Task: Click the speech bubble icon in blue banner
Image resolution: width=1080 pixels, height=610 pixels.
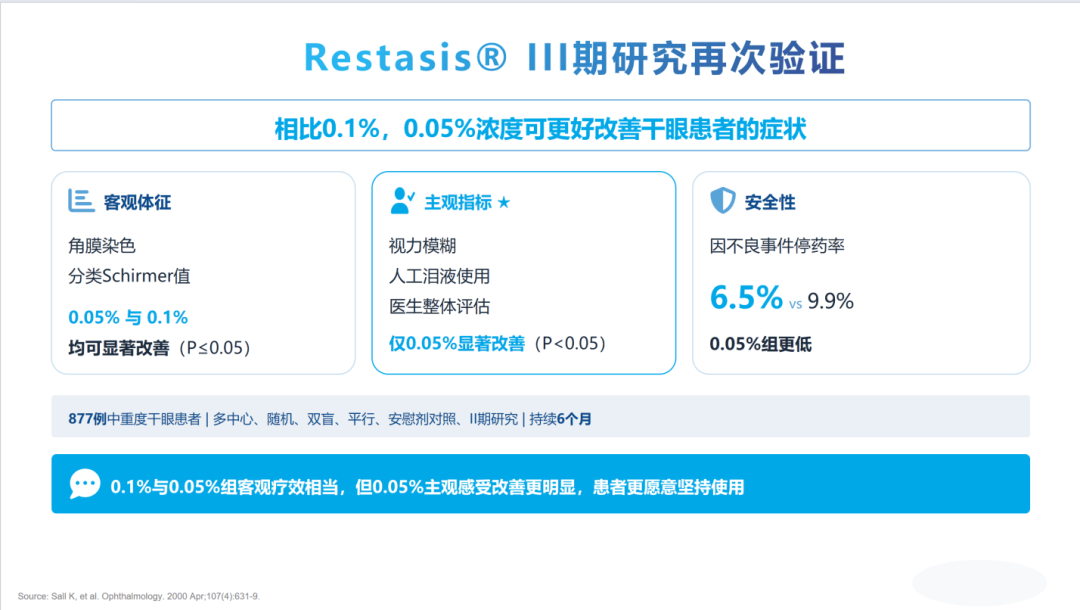Action: pyautogui.click(x=85, y=483)
